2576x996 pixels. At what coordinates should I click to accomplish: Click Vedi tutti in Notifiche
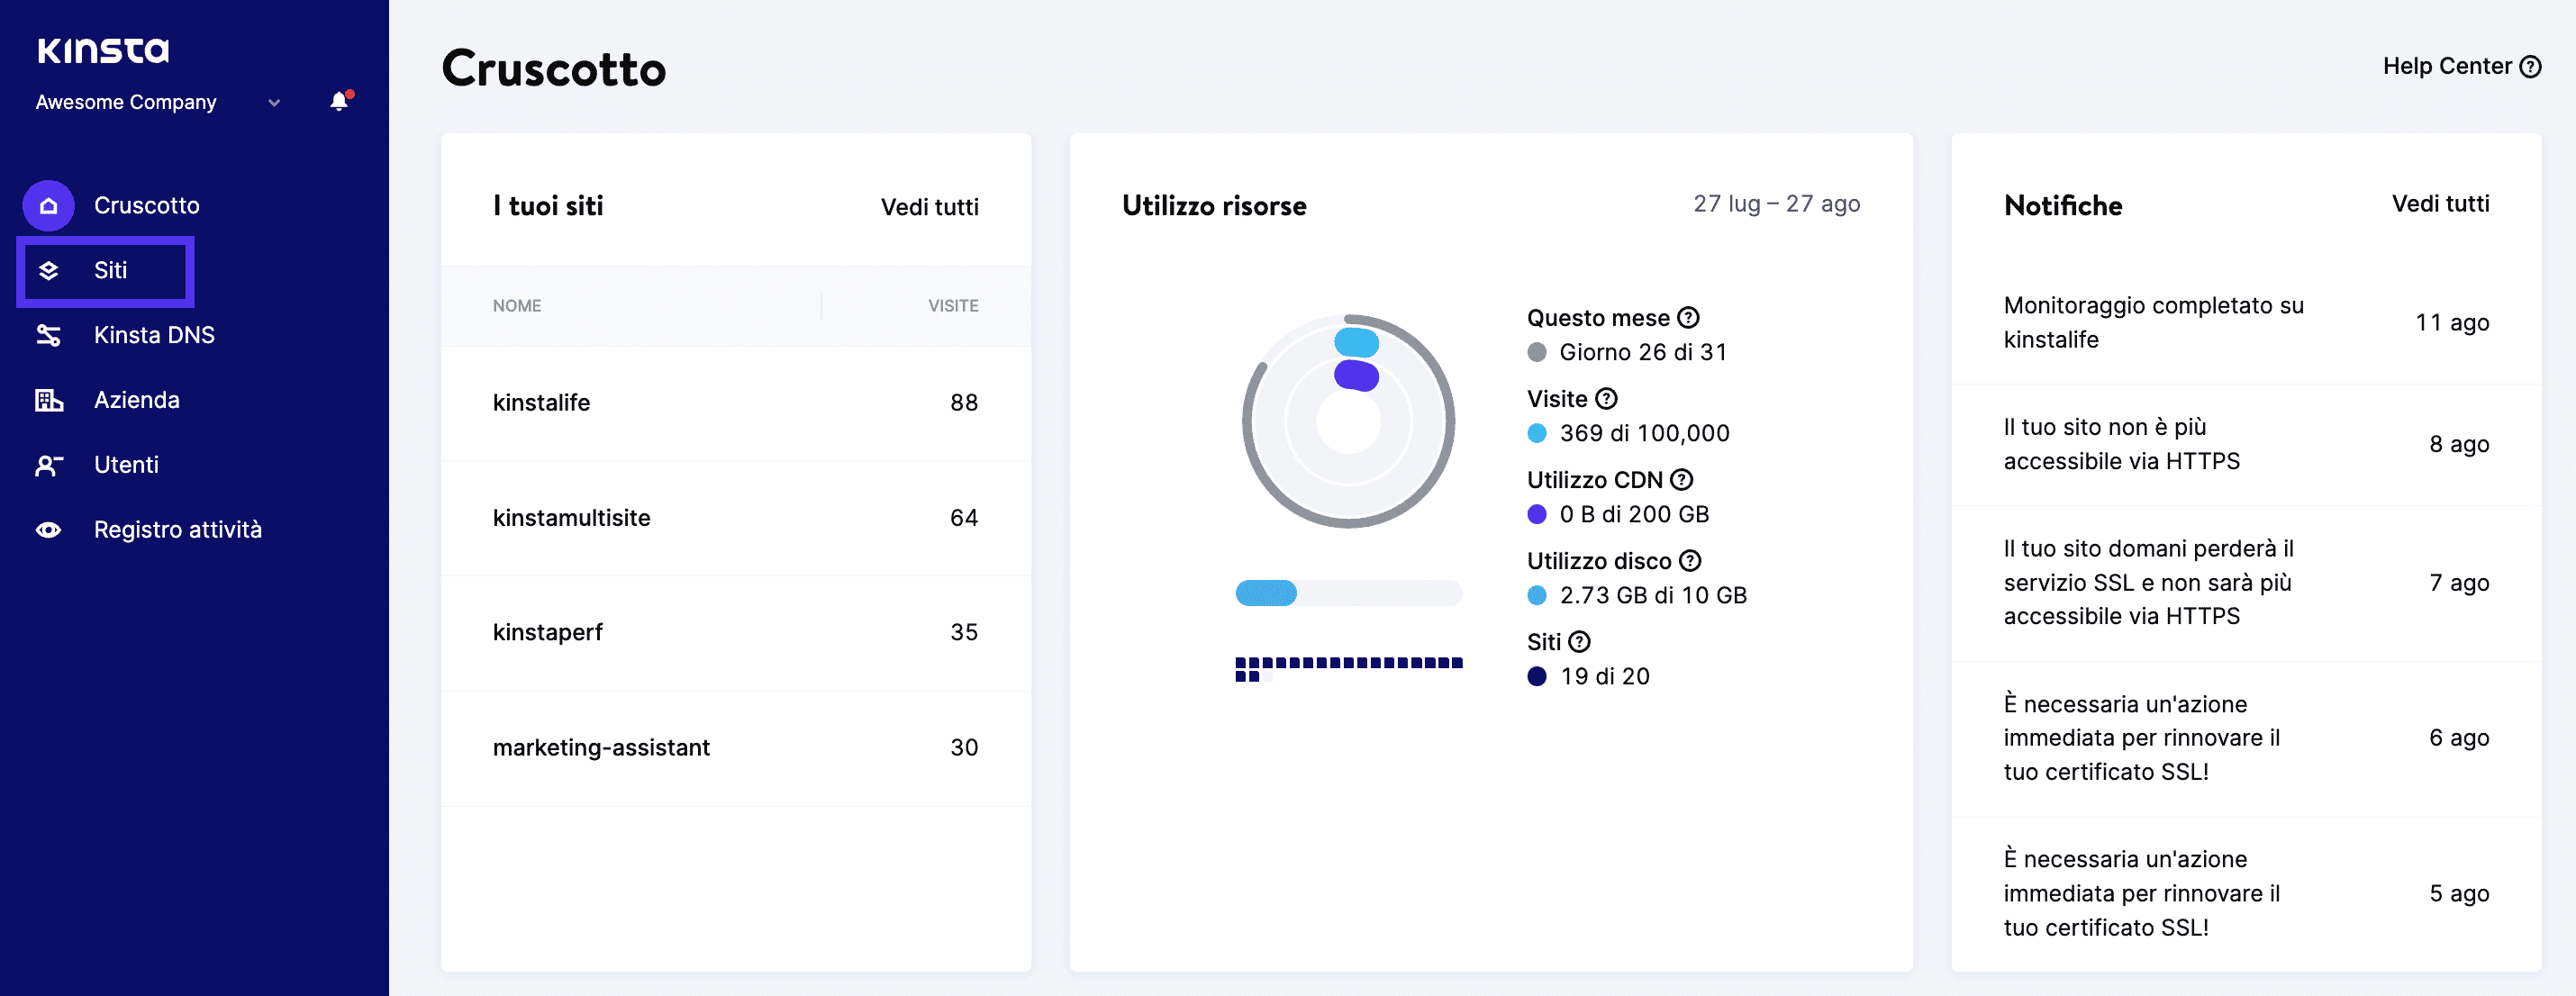click(2440, 204)
